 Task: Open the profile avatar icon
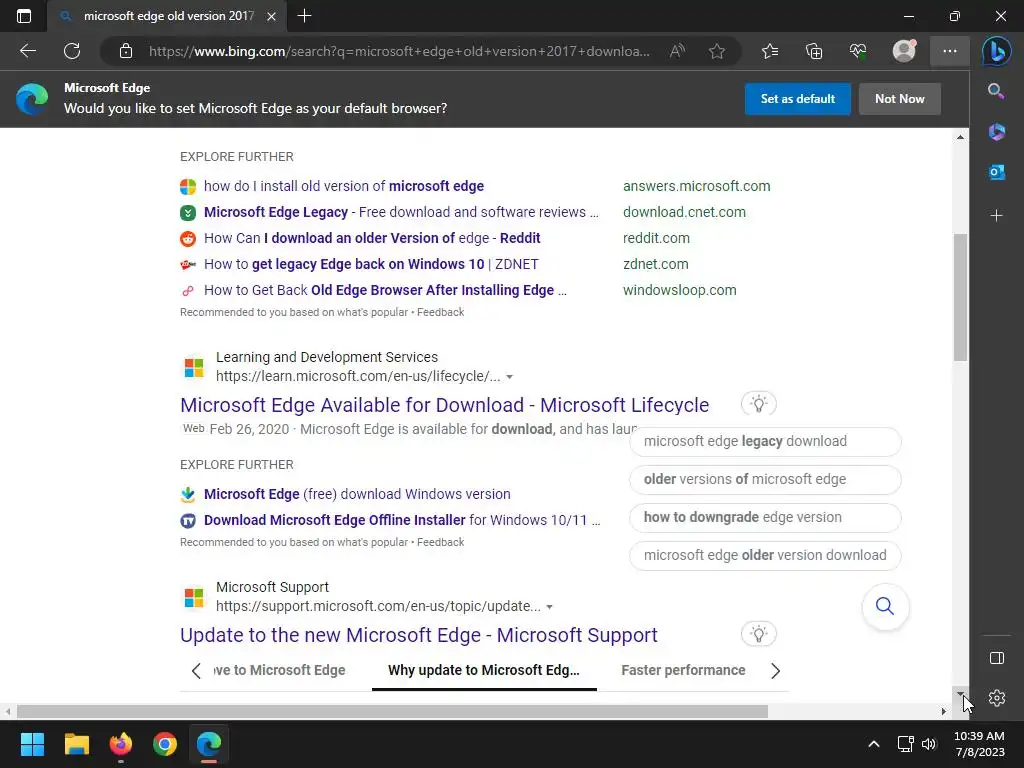click(x=904, y=51)
